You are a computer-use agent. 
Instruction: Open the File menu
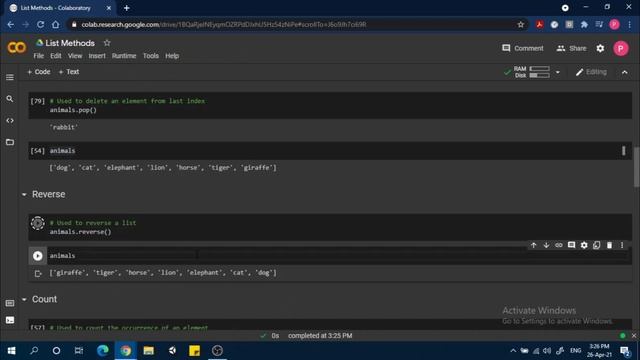pyautogui.click(x=39, y=56)
